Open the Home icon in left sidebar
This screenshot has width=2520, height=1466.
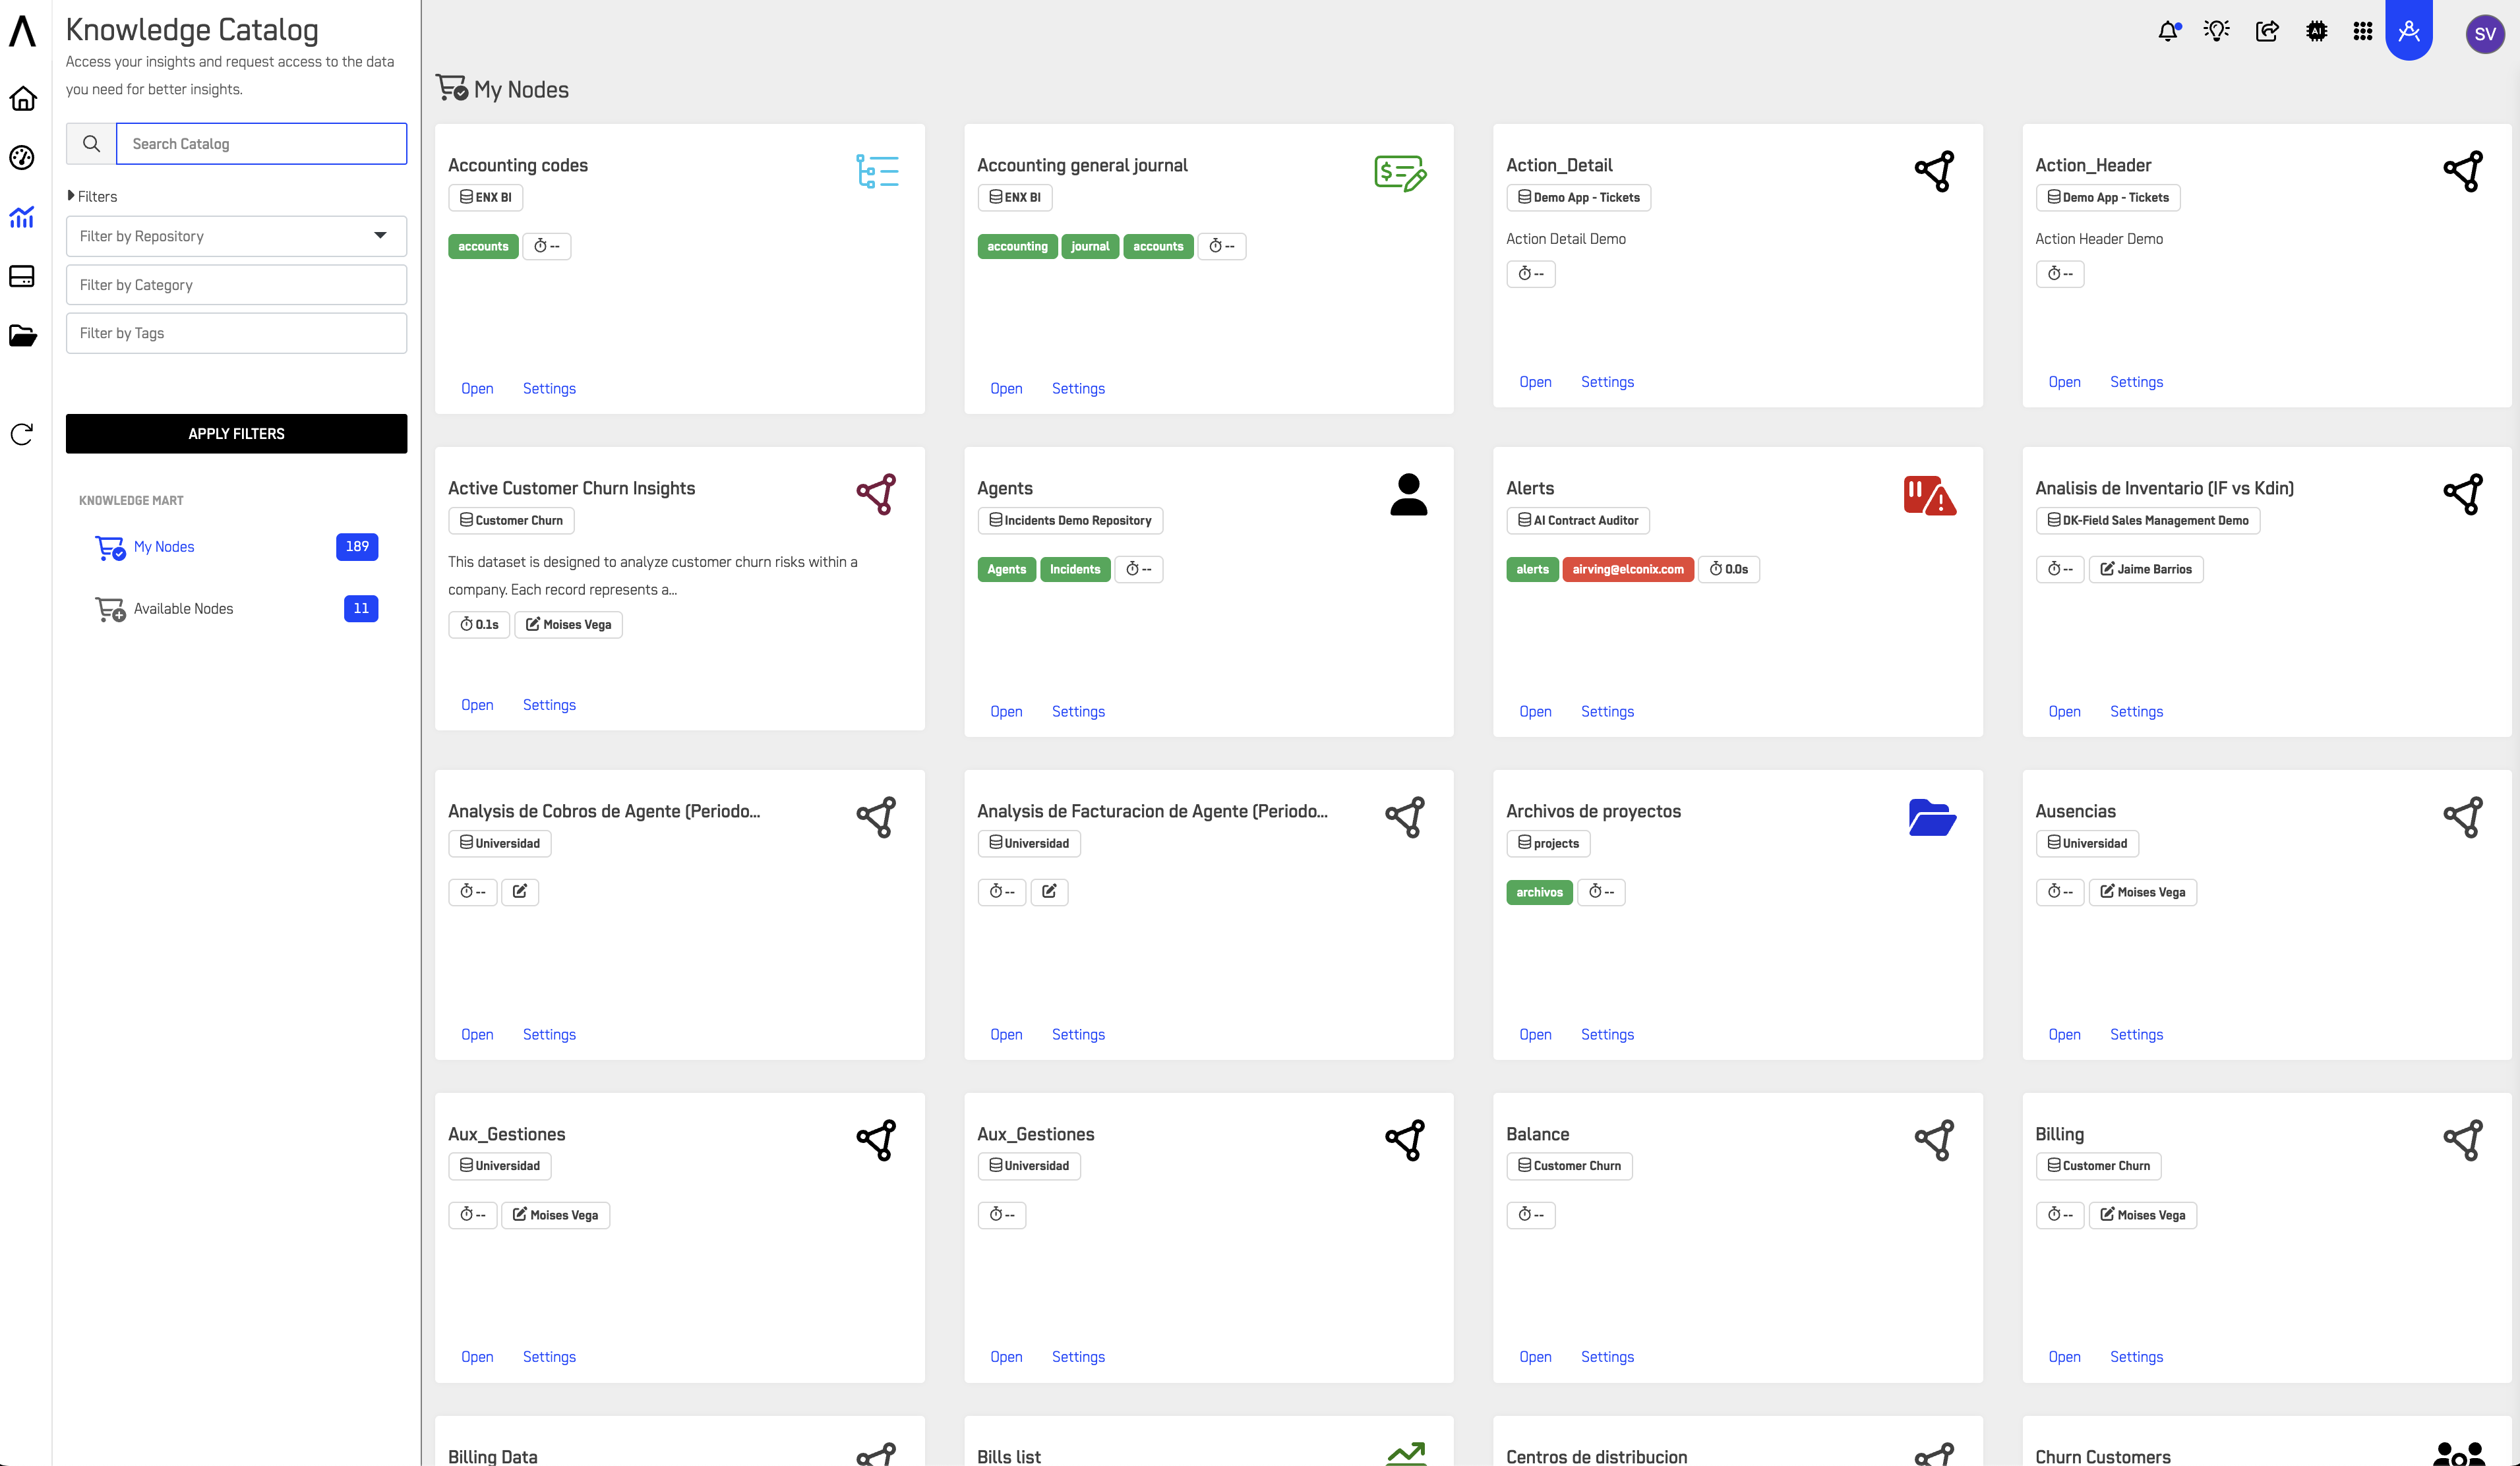(x=23, y=99)
